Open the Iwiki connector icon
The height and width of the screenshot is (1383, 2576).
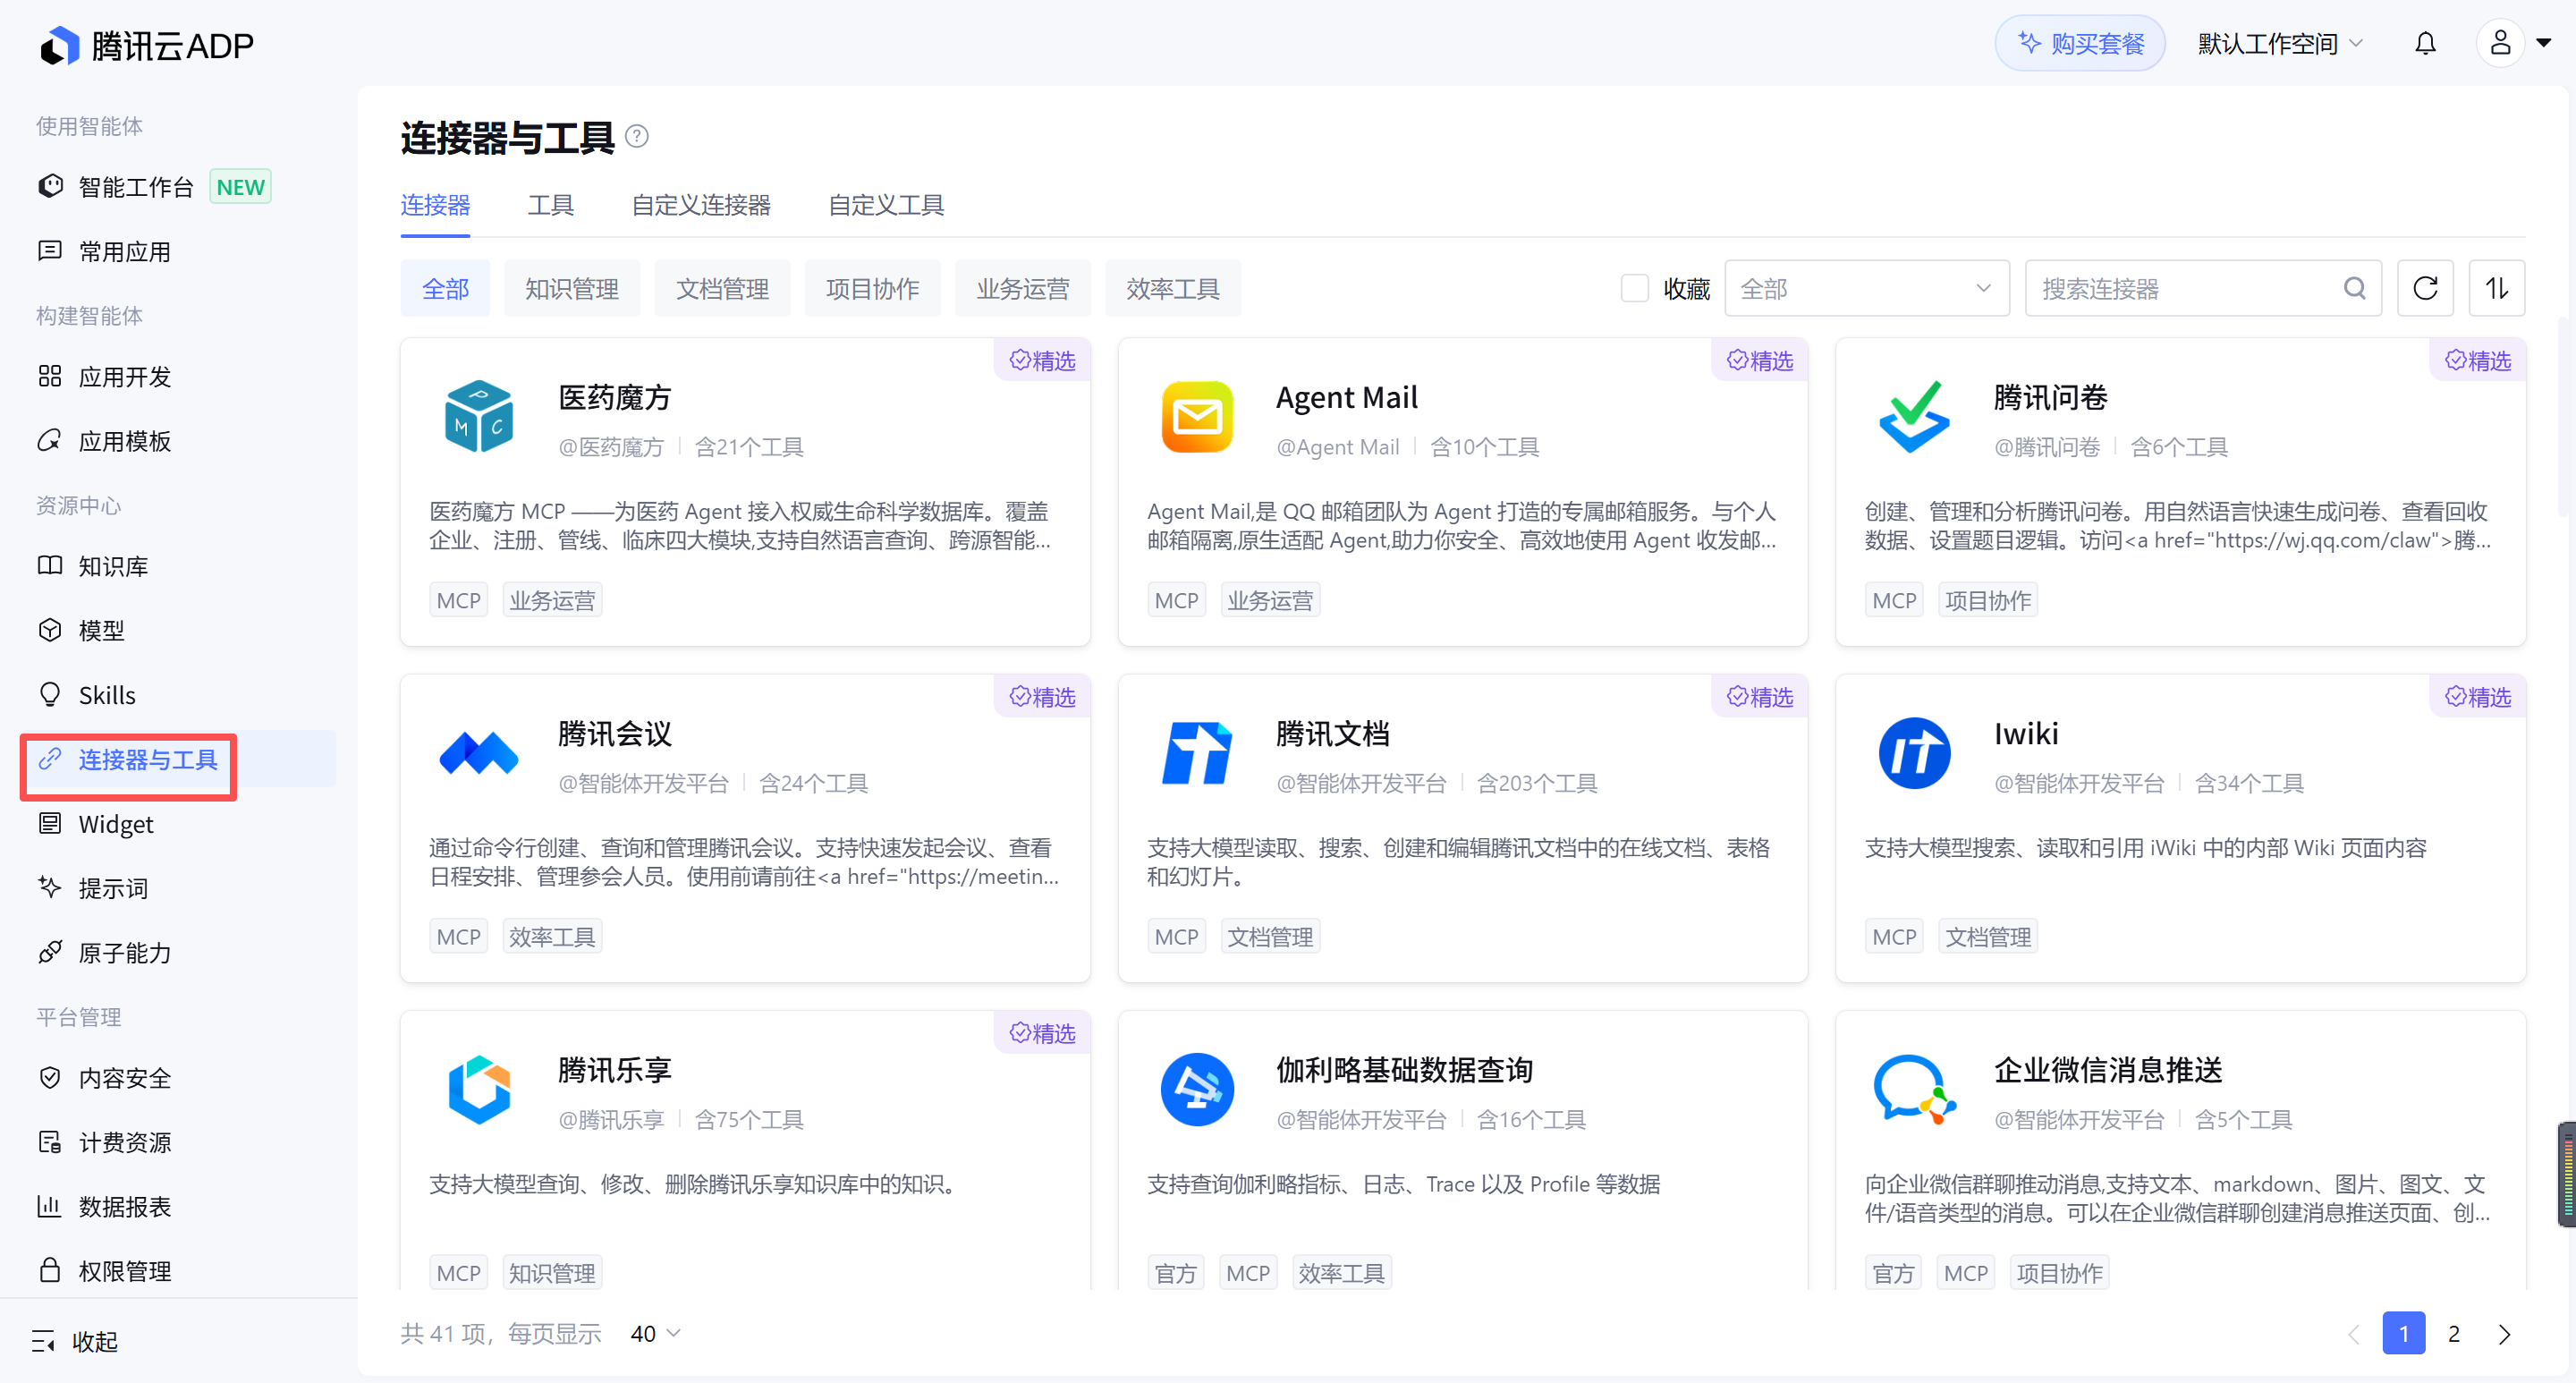(1914, 753)
